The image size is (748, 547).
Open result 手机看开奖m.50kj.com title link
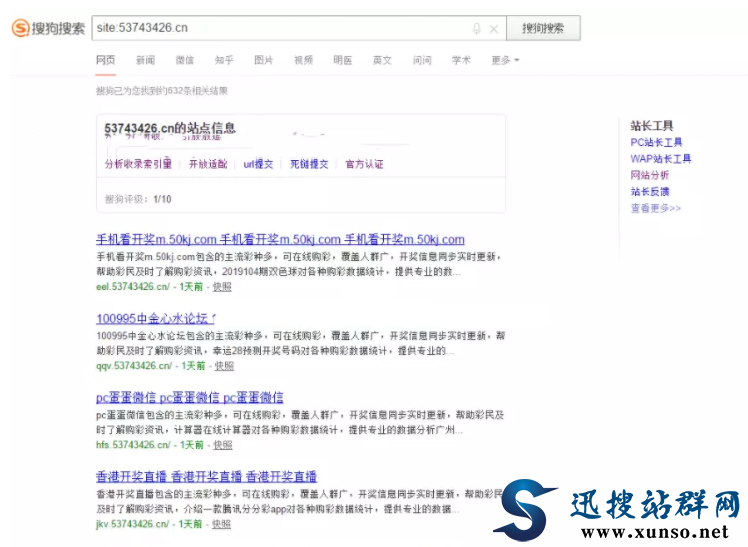click(x=280, y=239)
